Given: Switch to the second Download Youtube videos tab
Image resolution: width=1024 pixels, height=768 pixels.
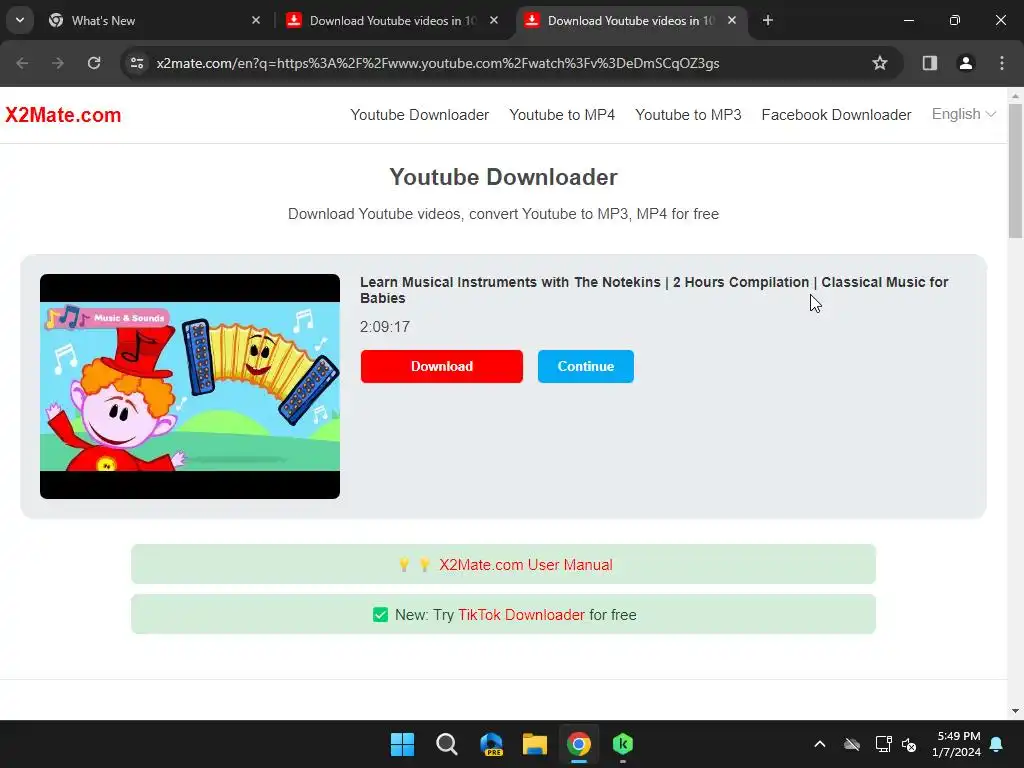Looking at the screenshot, I should click(392, 20).
